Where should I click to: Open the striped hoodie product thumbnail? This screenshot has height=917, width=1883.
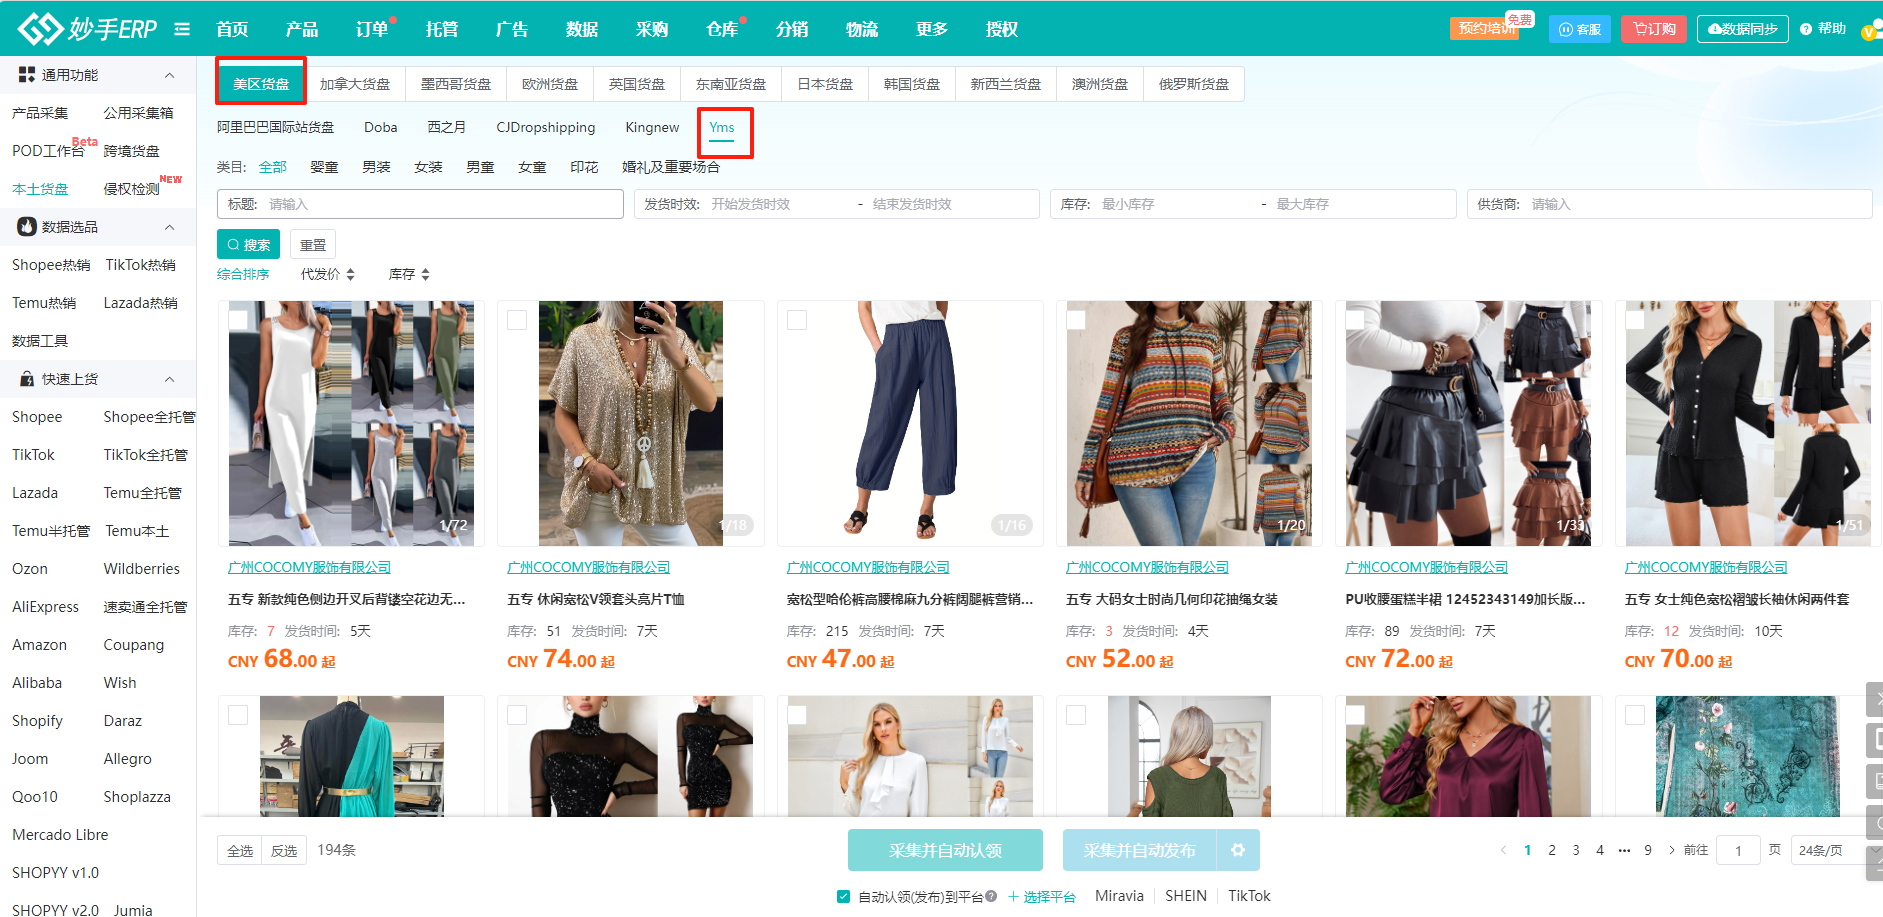pyautogui.click(x=1189, y=423)
